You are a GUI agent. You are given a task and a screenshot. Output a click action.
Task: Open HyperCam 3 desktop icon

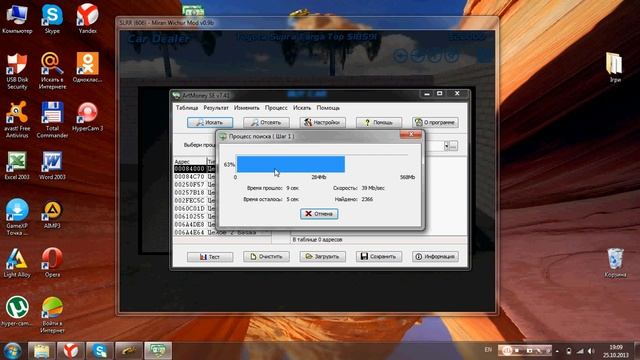click(x=87, y=117)
